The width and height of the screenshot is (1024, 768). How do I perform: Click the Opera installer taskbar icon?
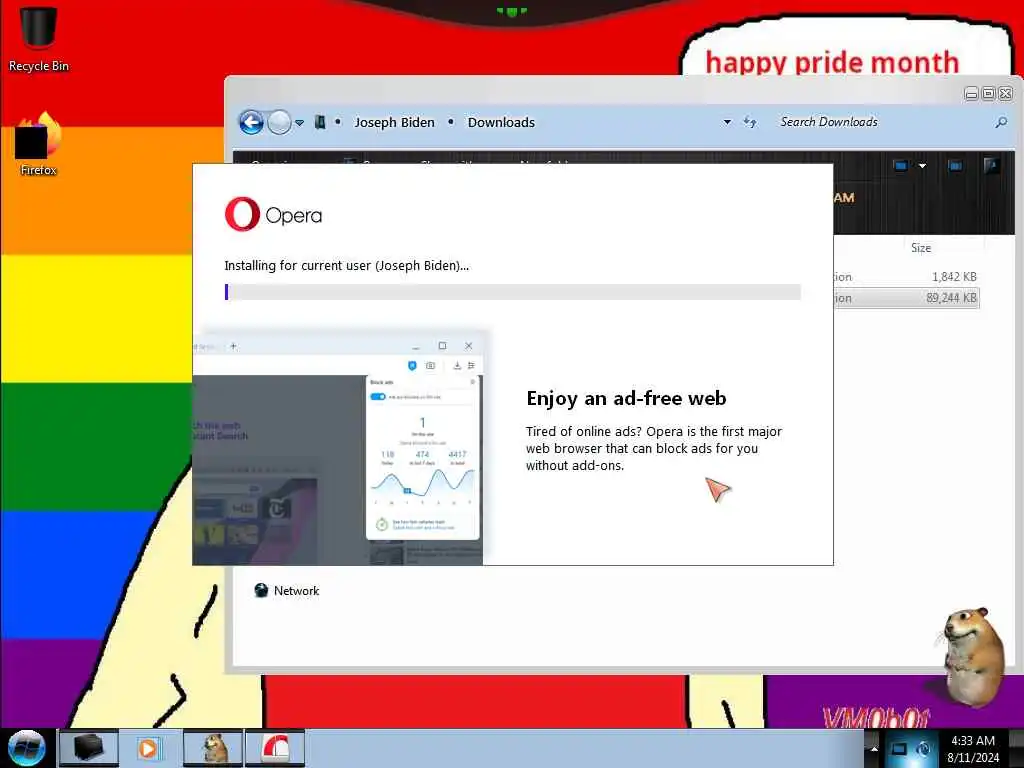(x=275, y=748)
